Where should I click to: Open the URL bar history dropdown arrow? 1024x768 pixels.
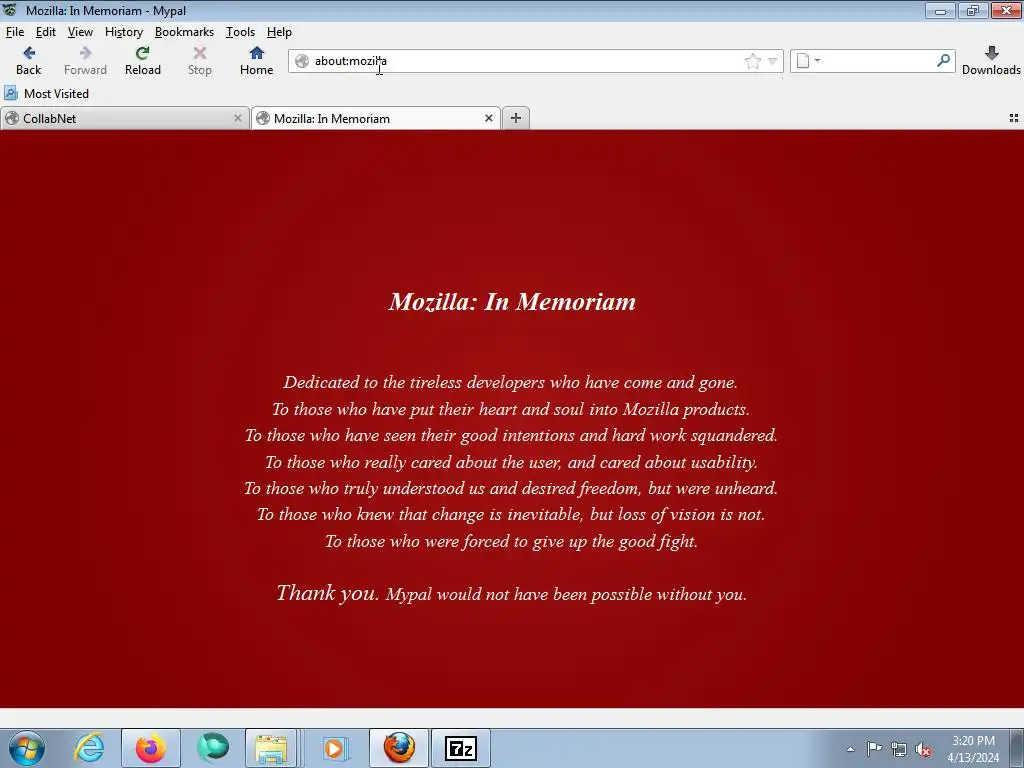773,61
